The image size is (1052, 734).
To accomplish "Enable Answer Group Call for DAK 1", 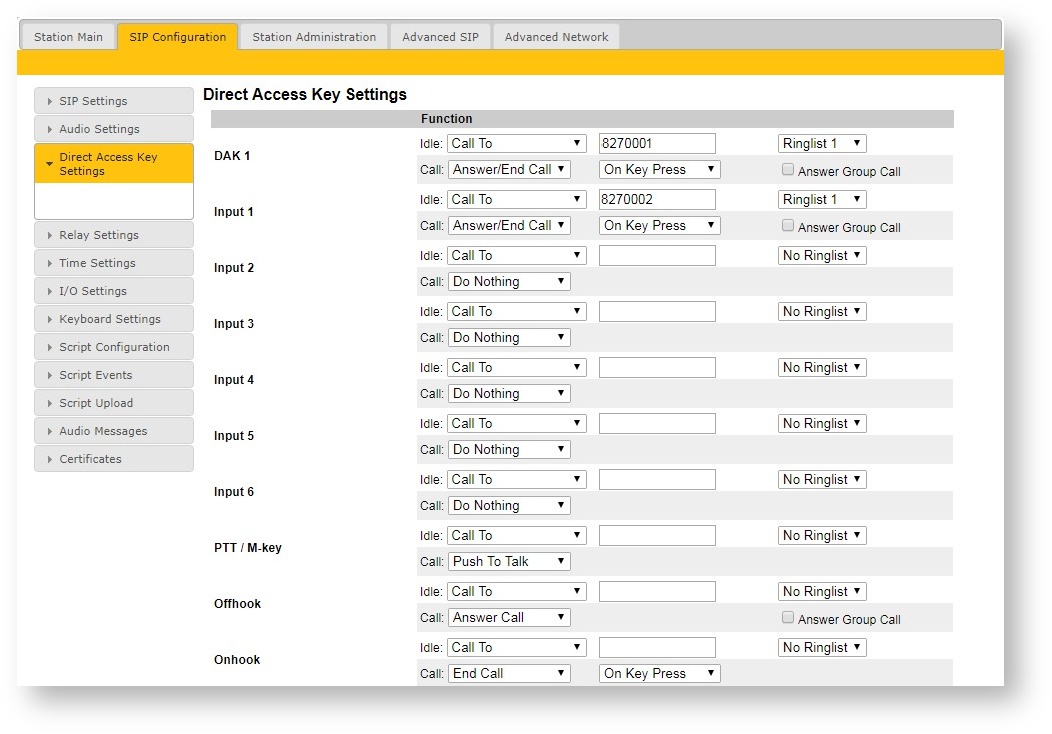I will [788, 170].
